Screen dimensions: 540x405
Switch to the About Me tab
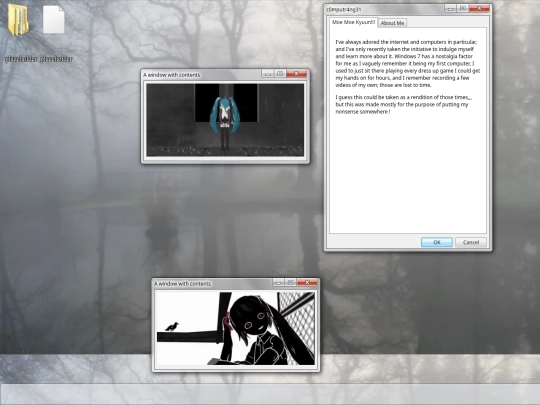tap(392, 23)
